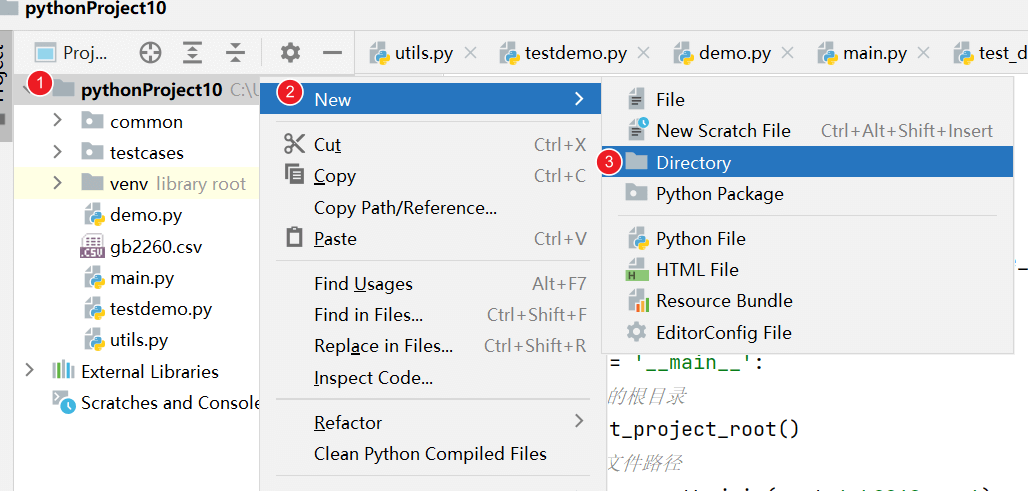Click the Collapse All toolbar icon

(235, 53)
